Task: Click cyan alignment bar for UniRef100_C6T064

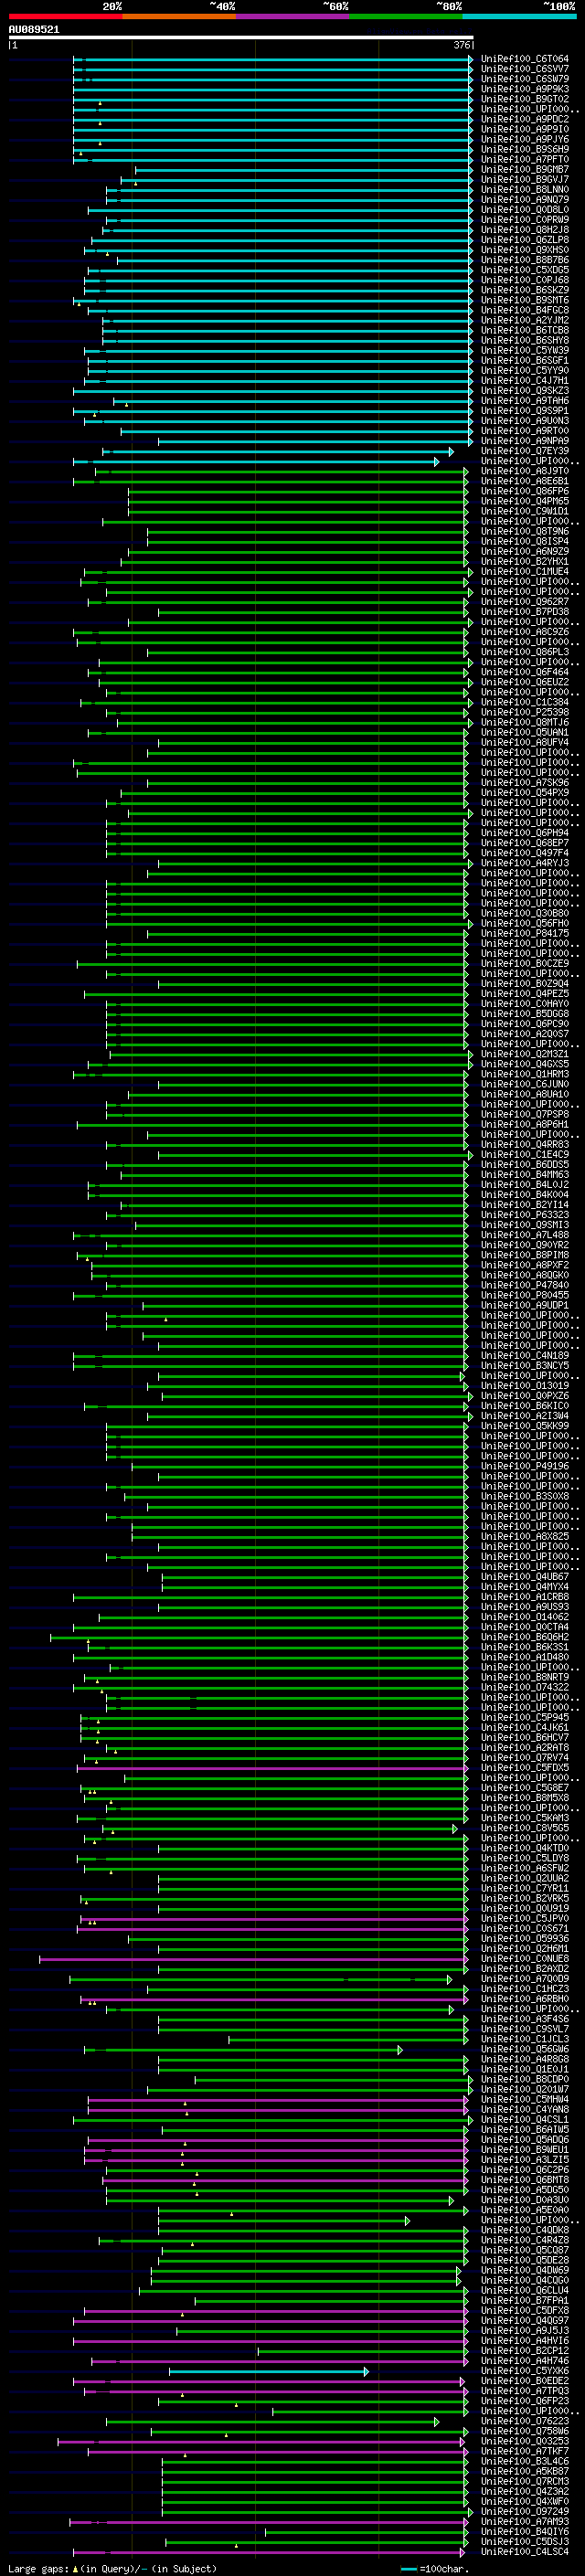Action: (272, 59)
